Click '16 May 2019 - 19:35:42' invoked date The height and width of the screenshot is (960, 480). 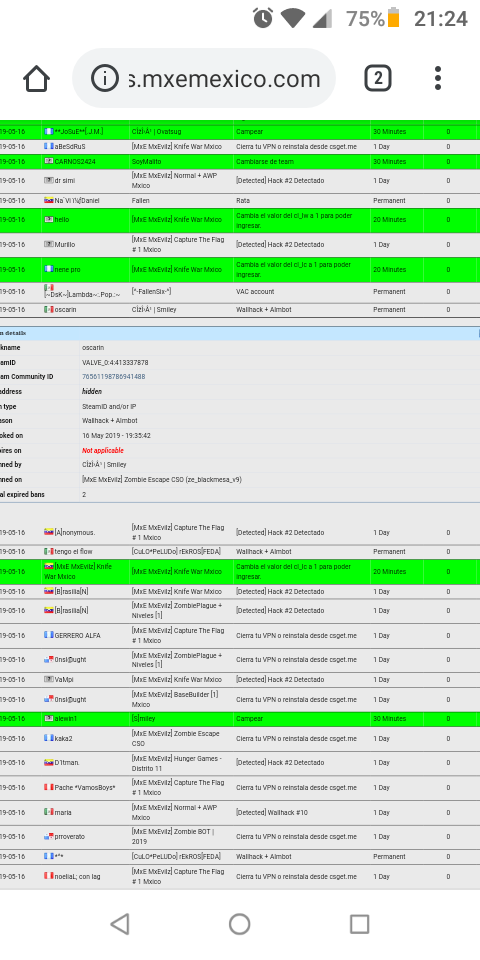116,435
